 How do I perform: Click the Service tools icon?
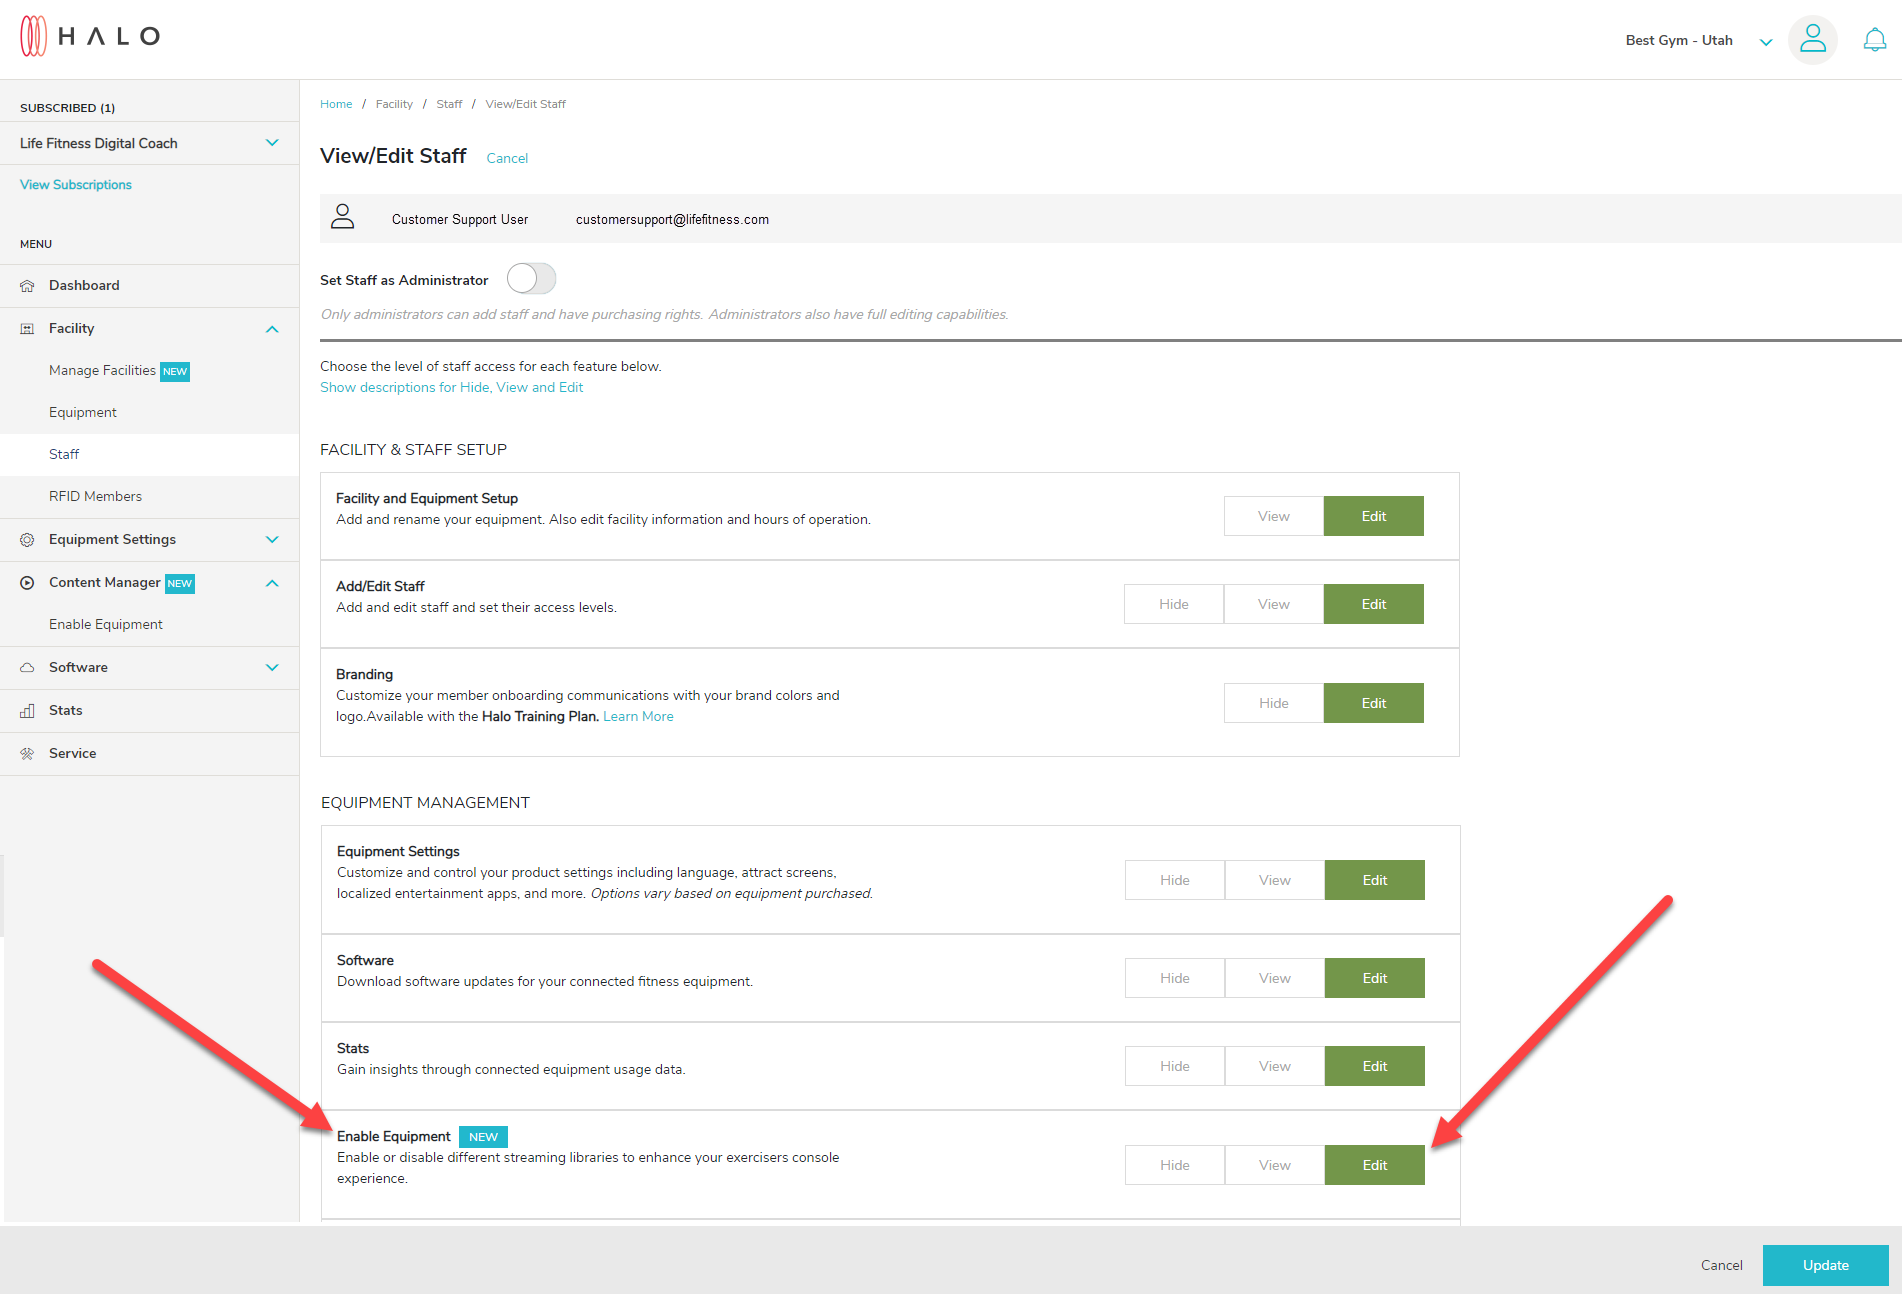point(27,754)
